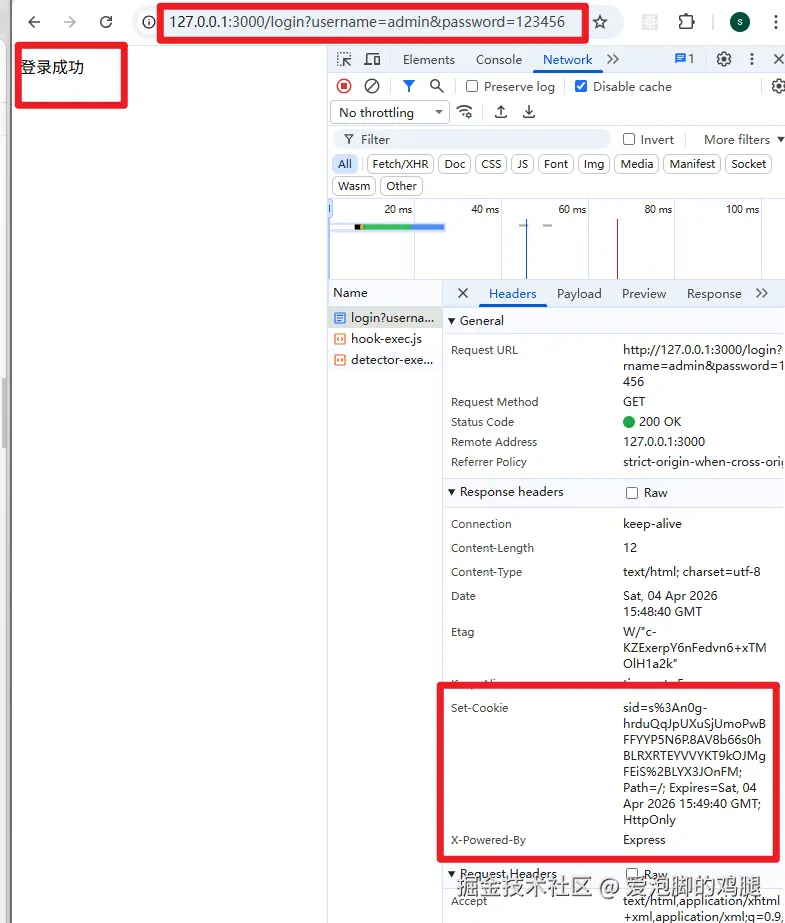This screenshot has height=923, width=785.
Task: Enable Raw for Response headers
Action: coord(632,493)
